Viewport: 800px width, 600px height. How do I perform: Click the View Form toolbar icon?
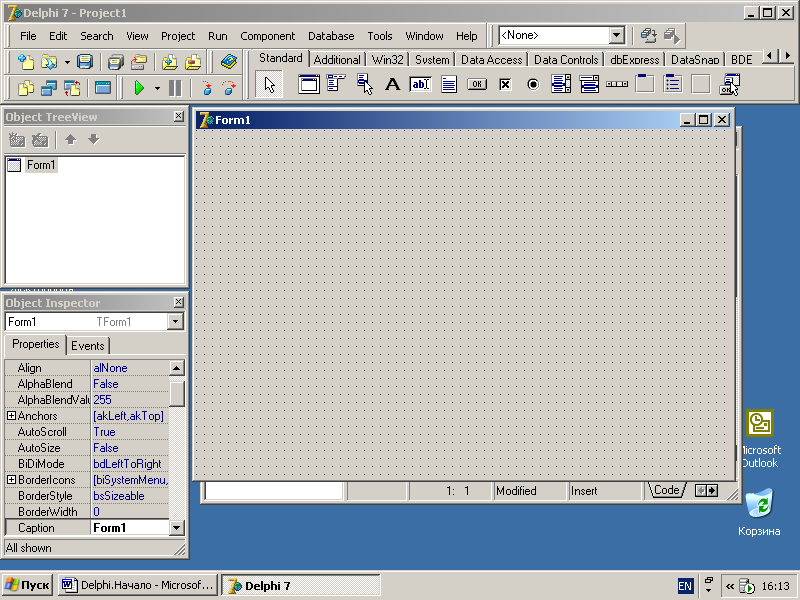pyautogui.click(x=49, y=88)
